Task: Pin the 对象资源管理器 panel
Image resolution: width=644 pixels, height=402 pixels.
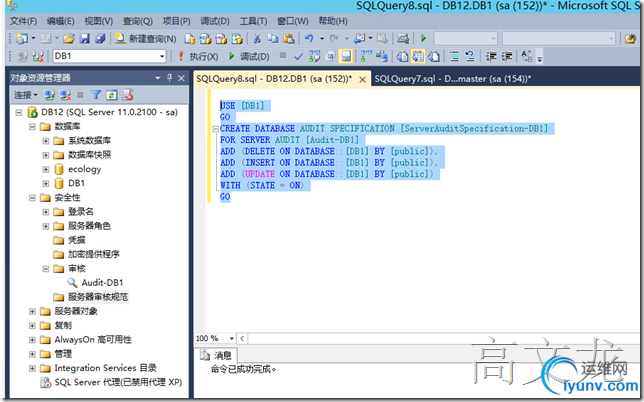Action: coord(170,78)
